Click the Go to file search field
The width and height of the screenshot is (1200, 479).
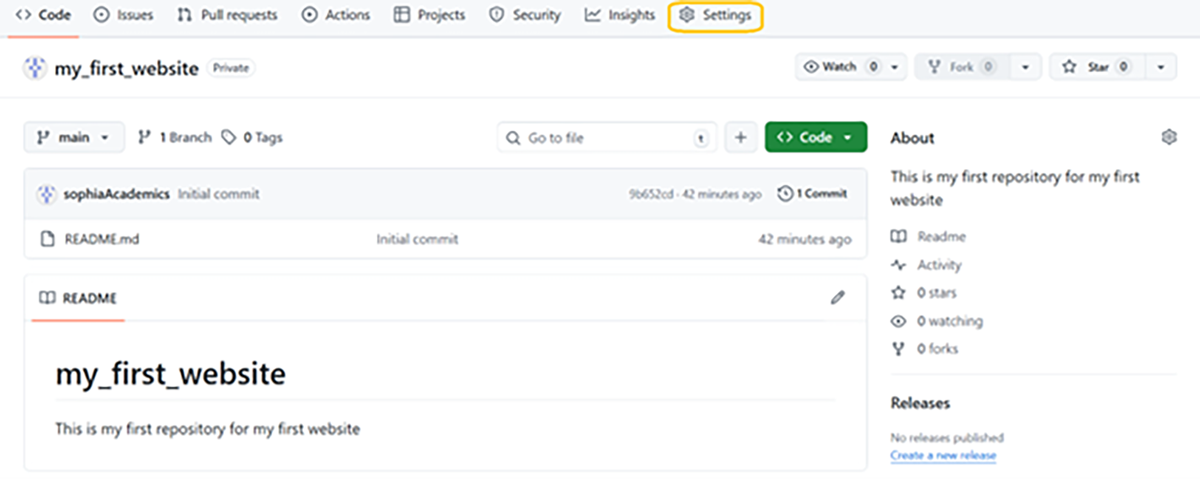607,137
